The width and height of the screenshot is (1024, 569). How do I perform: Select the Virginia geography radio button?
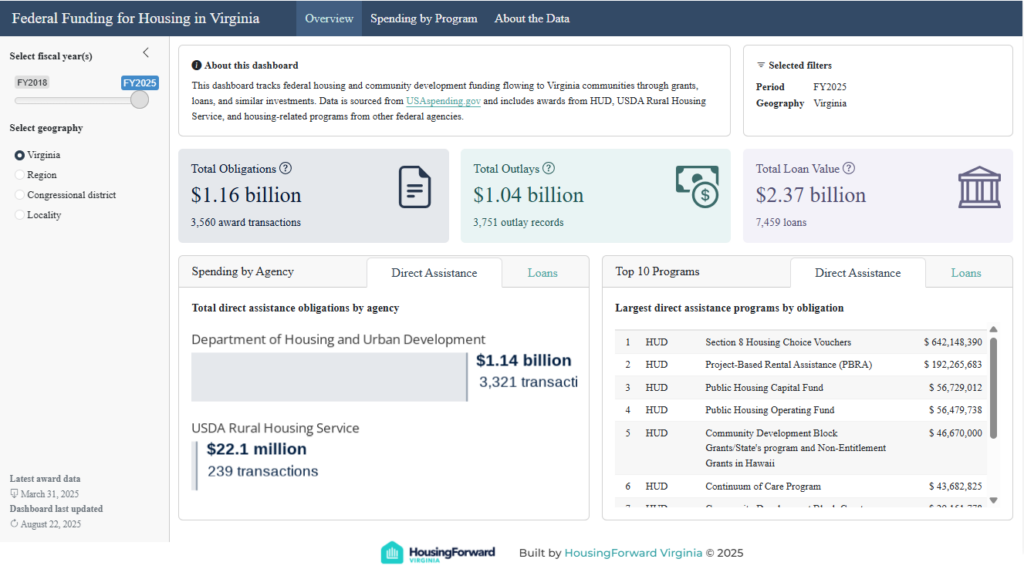click(20, 155)
